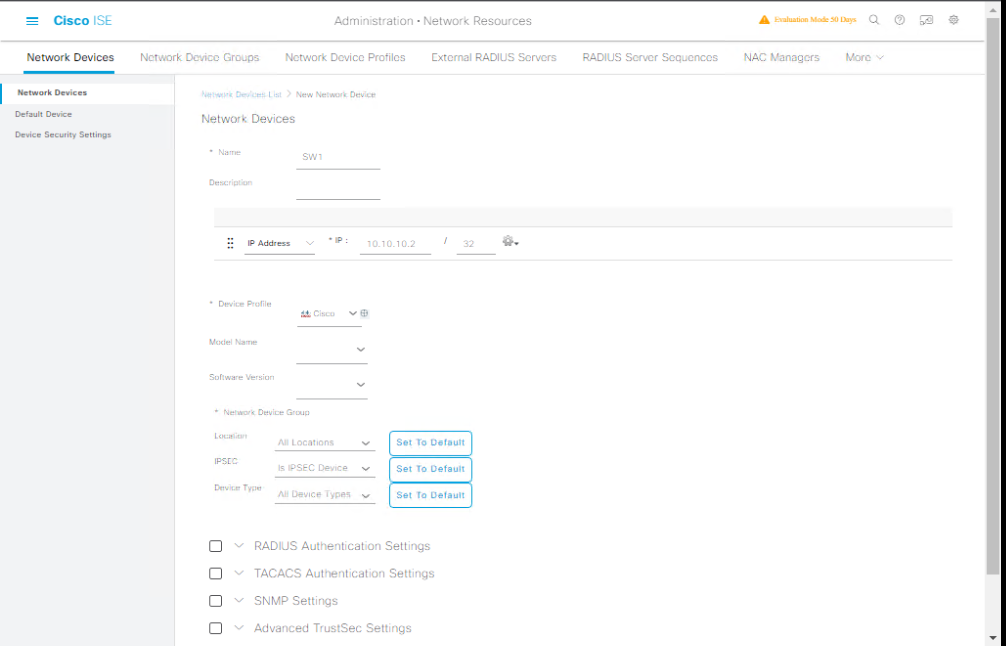Click the Network Devices page heading
The height and width of the screenshot is (646, 1006).
[248, 119]
